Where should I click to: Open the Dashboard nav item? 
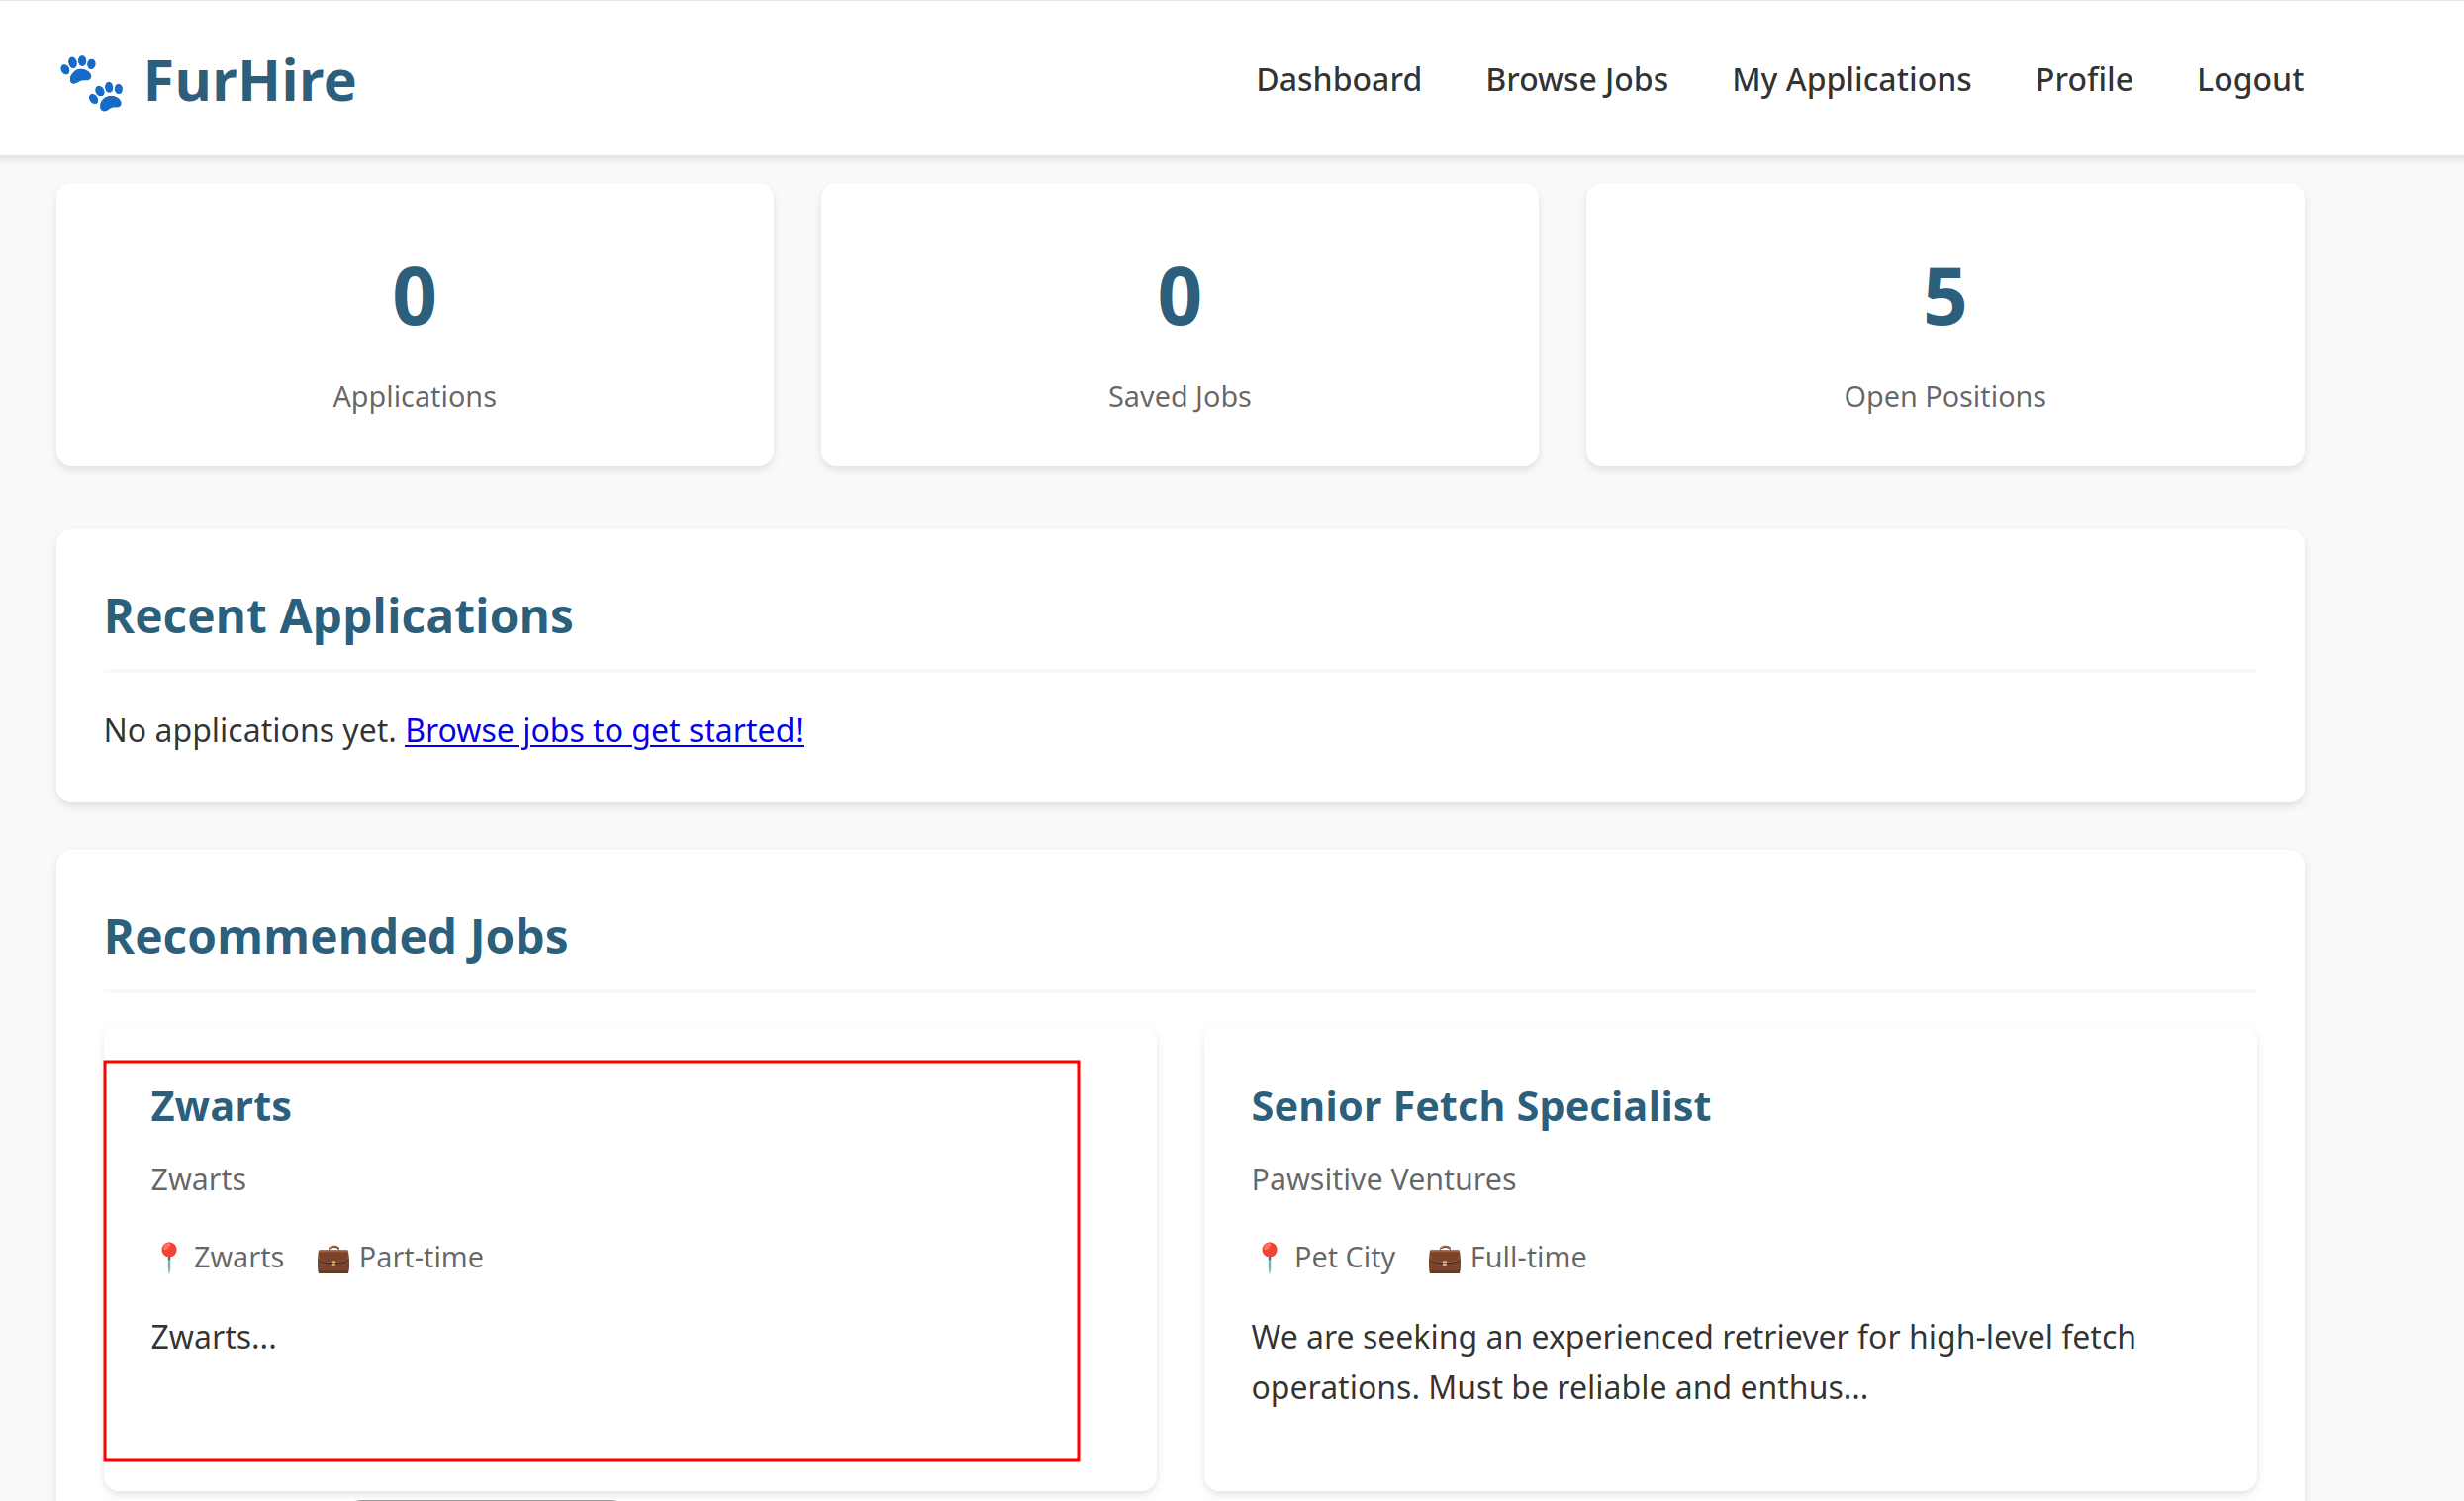coord(1338,80)
